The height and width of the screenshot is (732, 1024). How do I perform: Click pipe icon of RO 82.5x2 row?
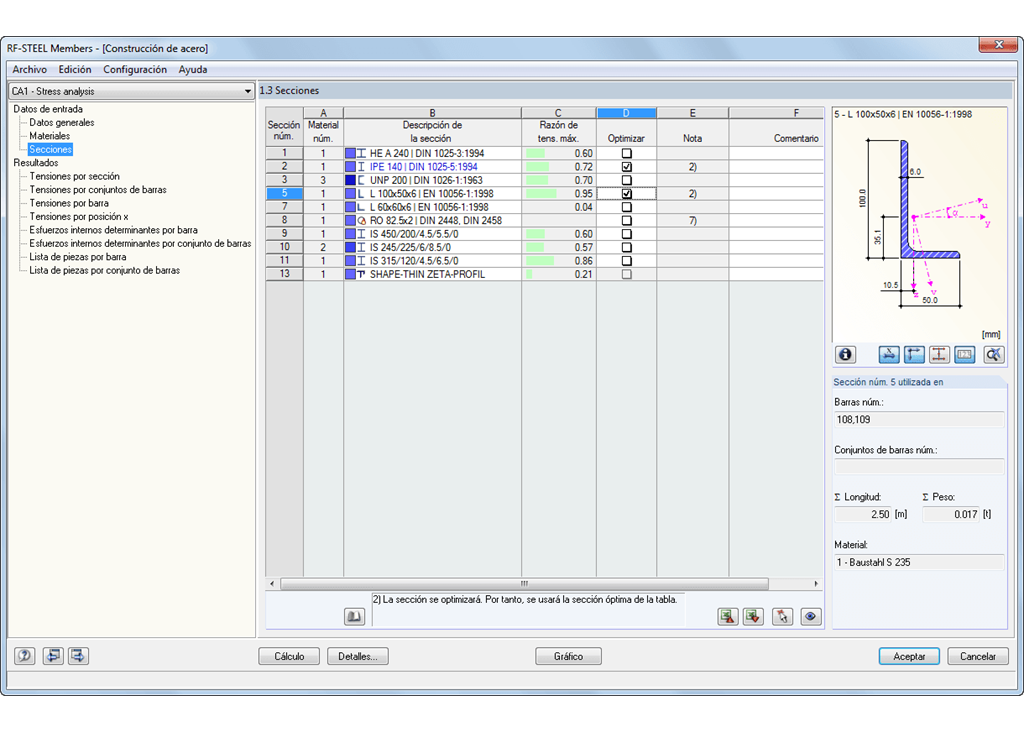(x=361, y=221)
